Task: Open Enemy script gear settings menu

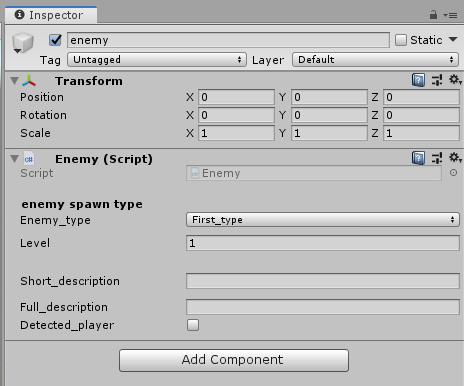Action: pos(455,158)
